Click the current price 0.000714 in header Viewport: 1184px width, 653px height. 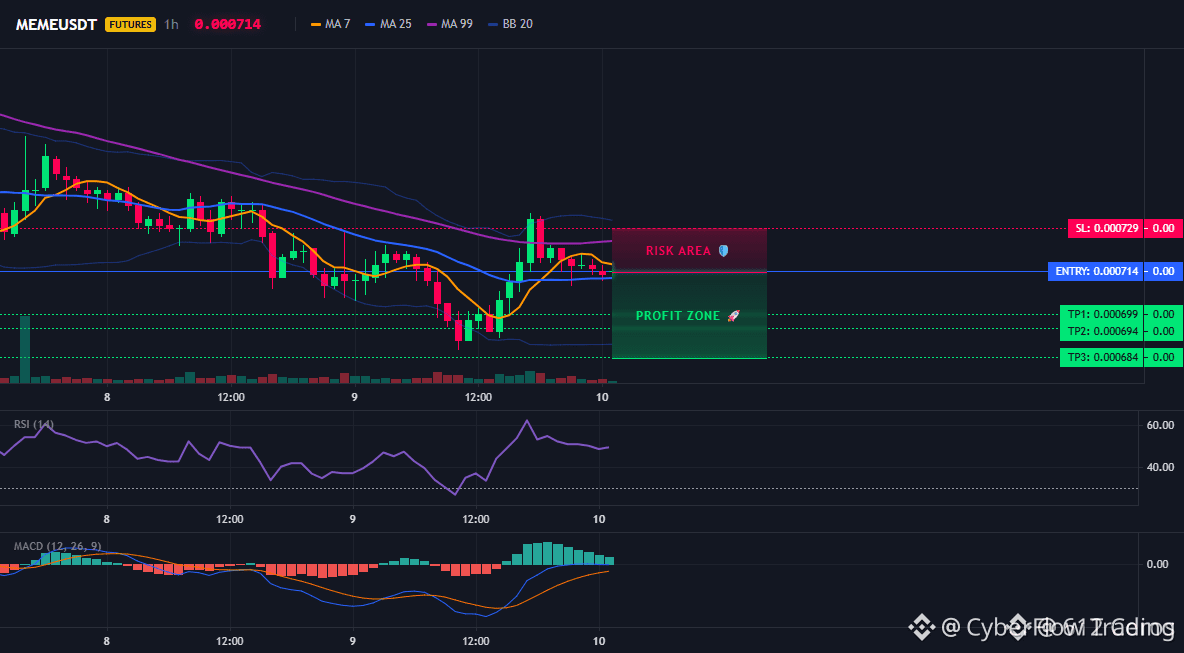(x=227, y=24)
